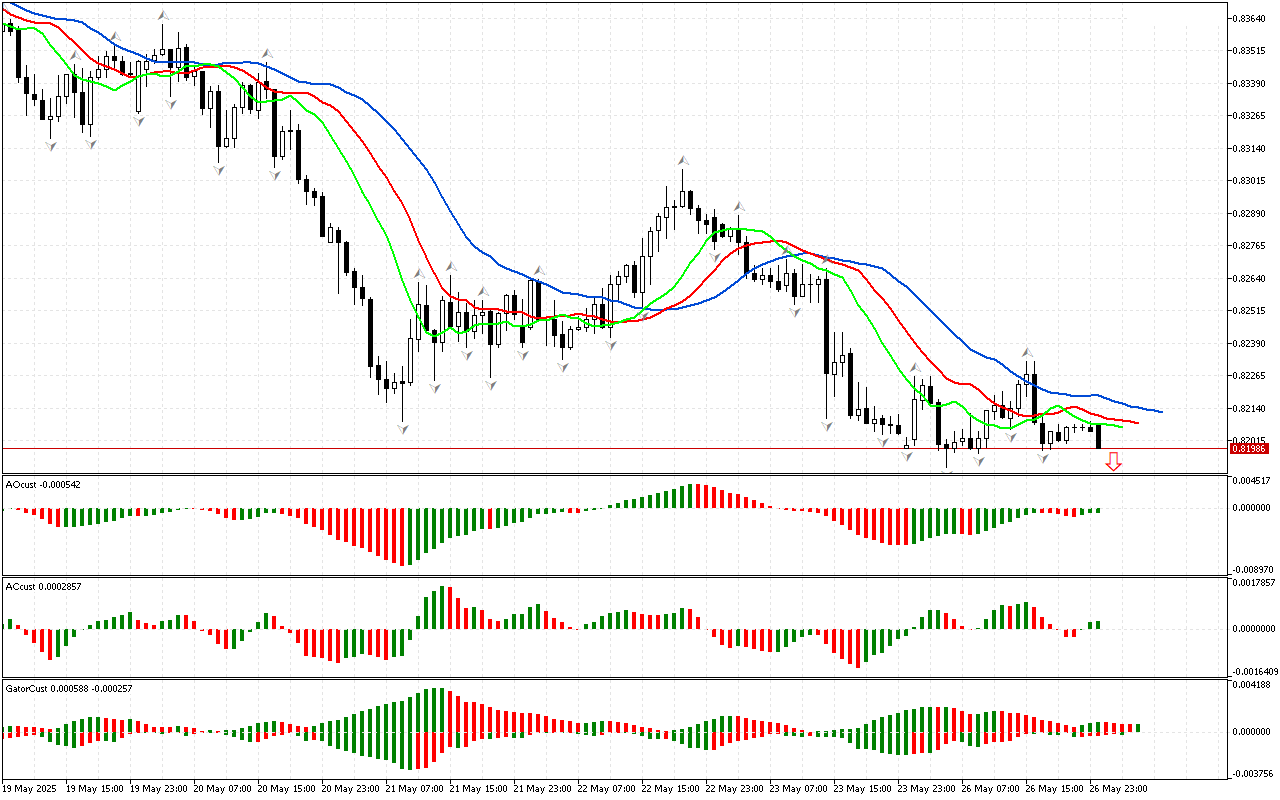The width and height of the screenshot is (1280, 800).
Task: Click the 26 May 23:00 time label
Action: point(1117,788)
